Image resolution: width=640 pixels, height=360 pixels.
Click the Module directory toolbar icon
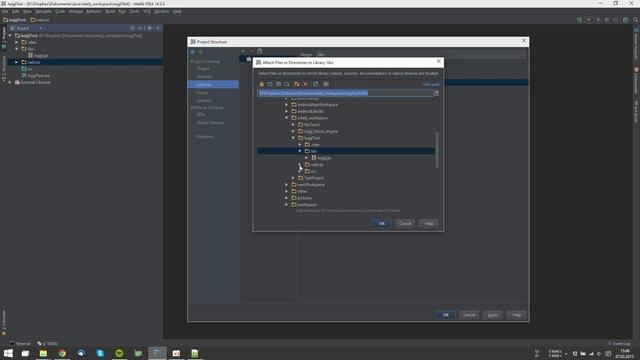pyautogui.click(x=287, y=84)
